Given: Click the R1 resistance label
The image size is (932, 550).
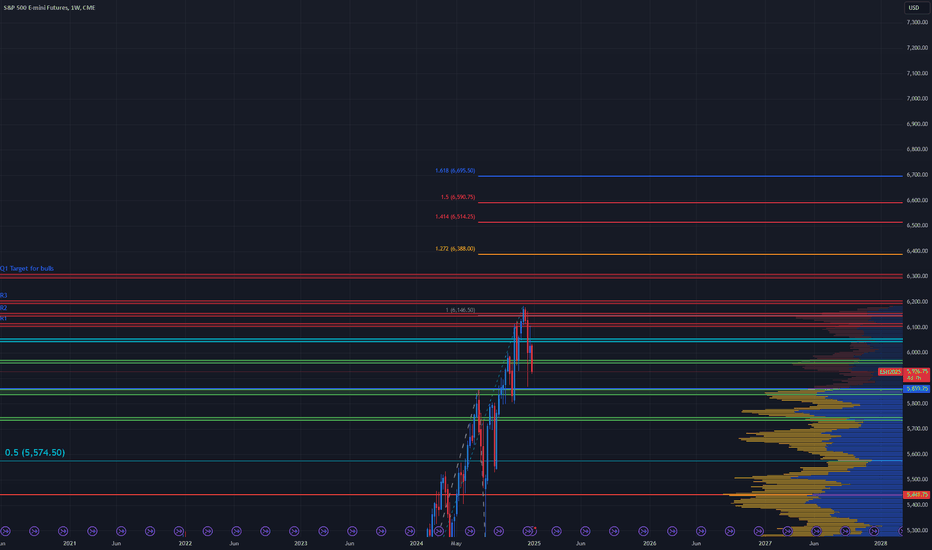Looking at the screenshot, I should pyautogui.click(x=4, y=319).
